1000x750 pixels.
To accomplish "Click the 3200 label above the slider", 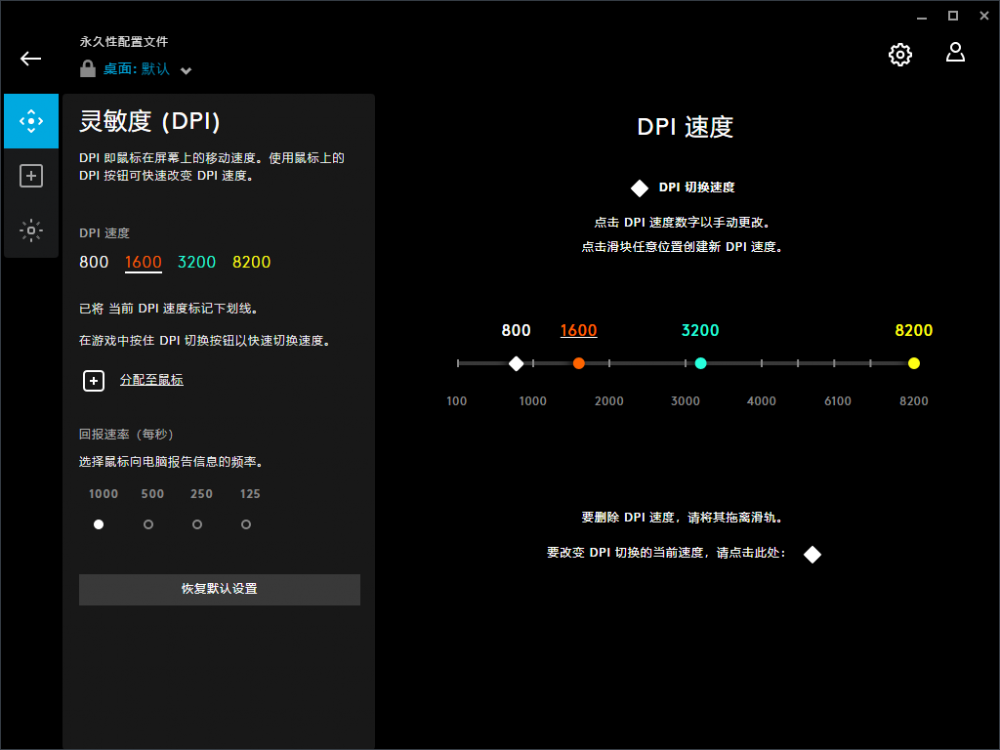I will click(x=700, y=331).
